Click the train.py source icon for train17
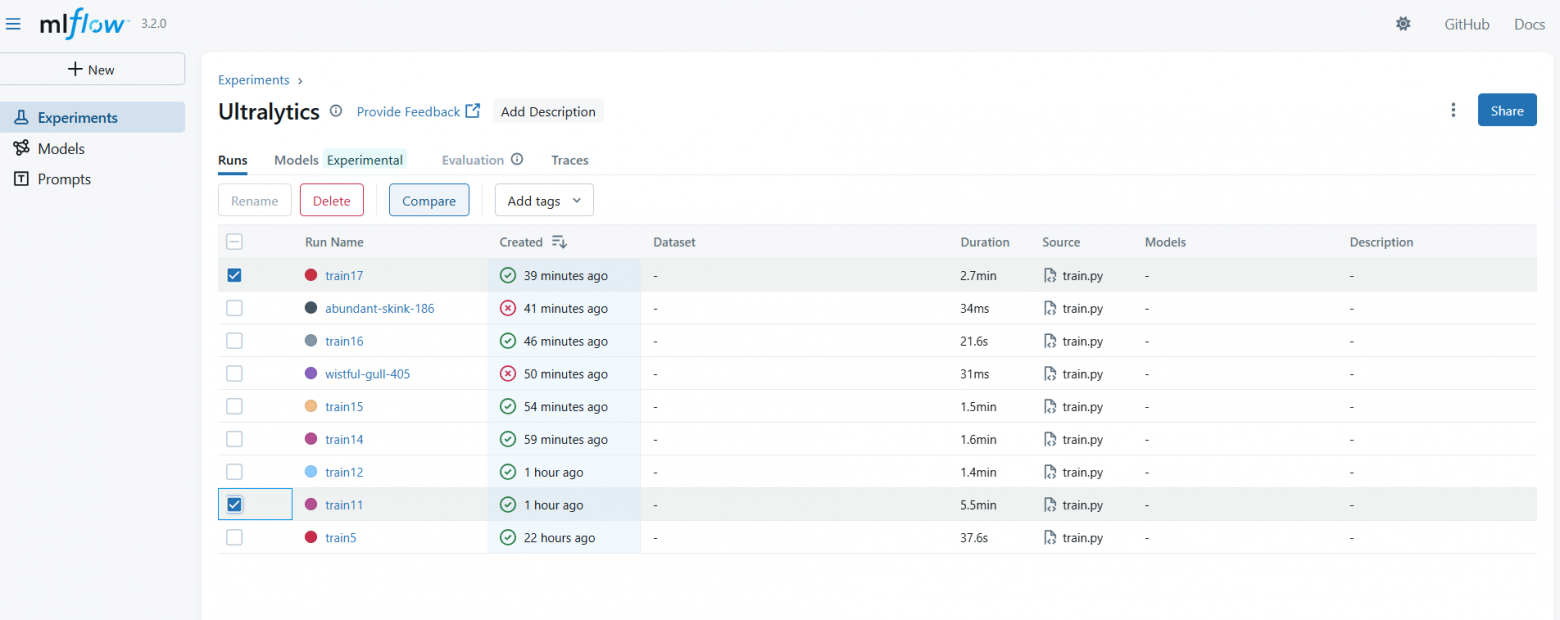The width and height of the screenshot is (1560, 620). tap(1049, 275)
